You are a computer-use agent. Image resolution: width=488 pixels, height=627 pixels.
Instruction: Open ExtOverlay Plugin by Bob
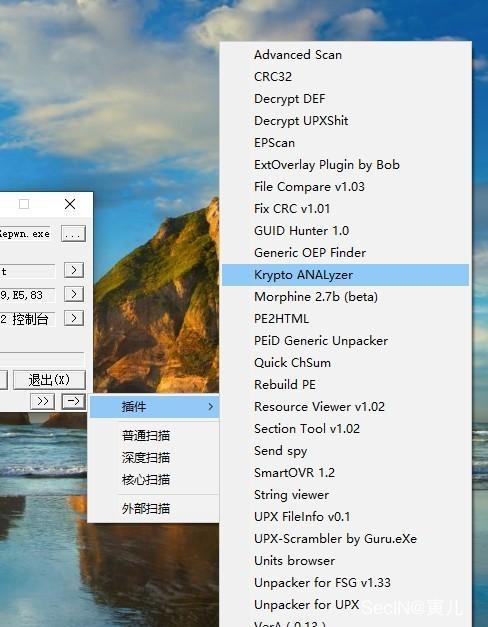[x=345, y=165]
